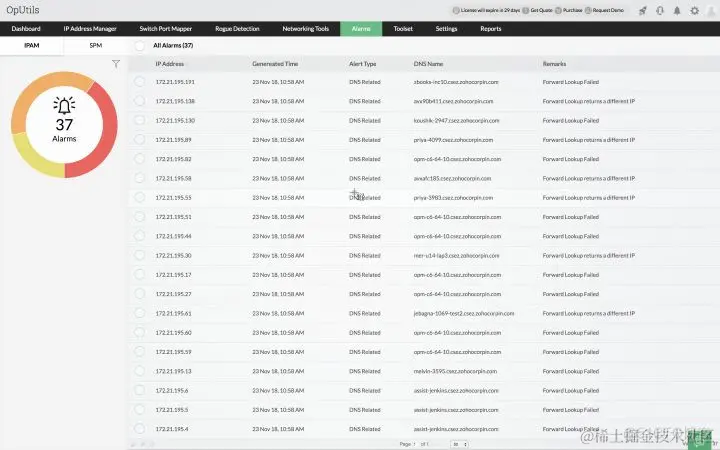Click the icon beside Get Quote
720x450 pixels.
point(526,10)
